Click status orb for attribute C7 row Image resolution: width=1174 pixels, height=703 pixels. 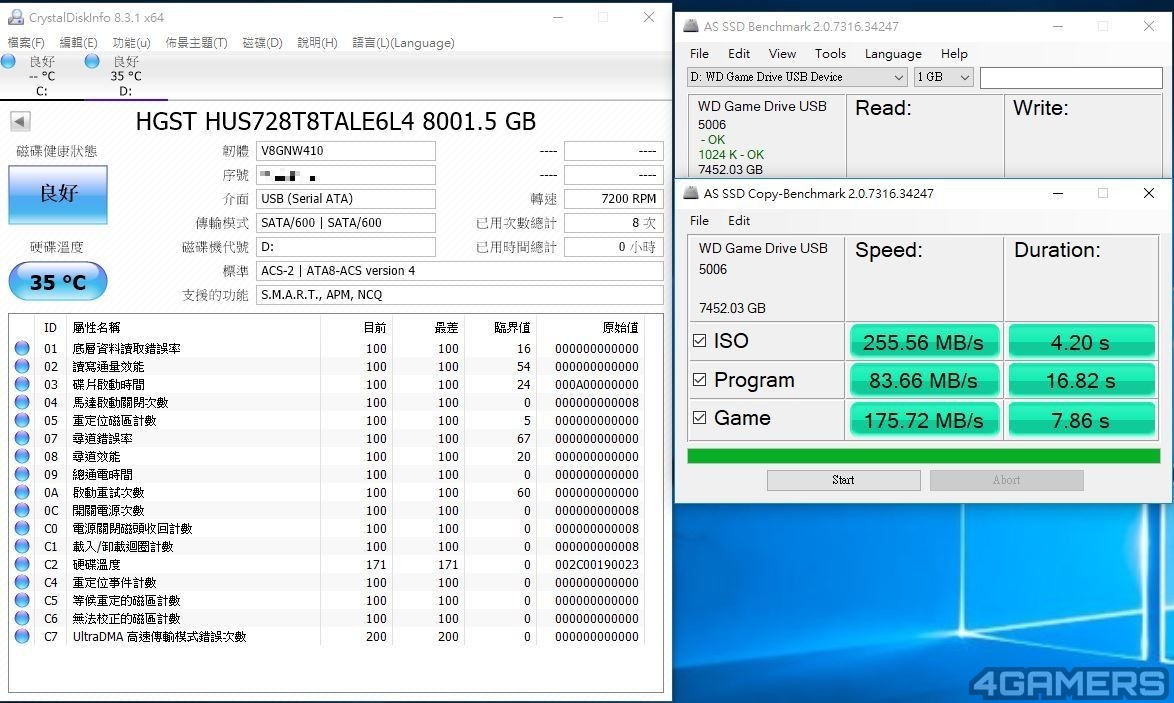click(22, 636)
